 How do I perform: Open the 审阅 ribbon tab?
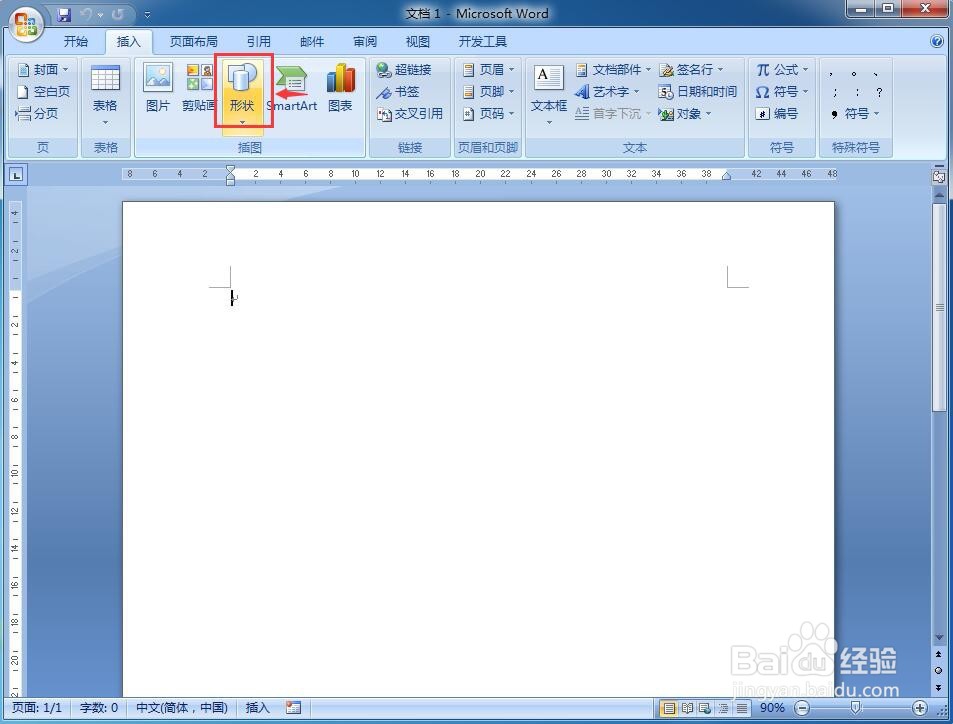pos(364,41)
